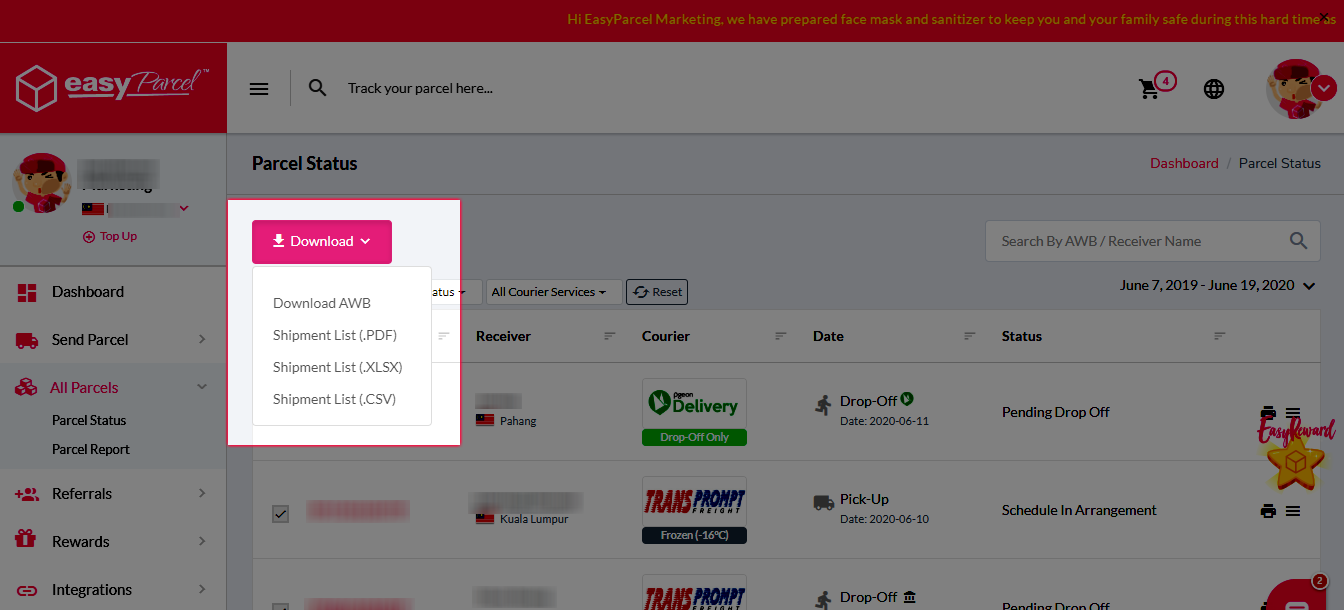The height and width of the screenshot is (610, 1344).
Task: Click the Status column filter icon
Action: [1219, 336]
